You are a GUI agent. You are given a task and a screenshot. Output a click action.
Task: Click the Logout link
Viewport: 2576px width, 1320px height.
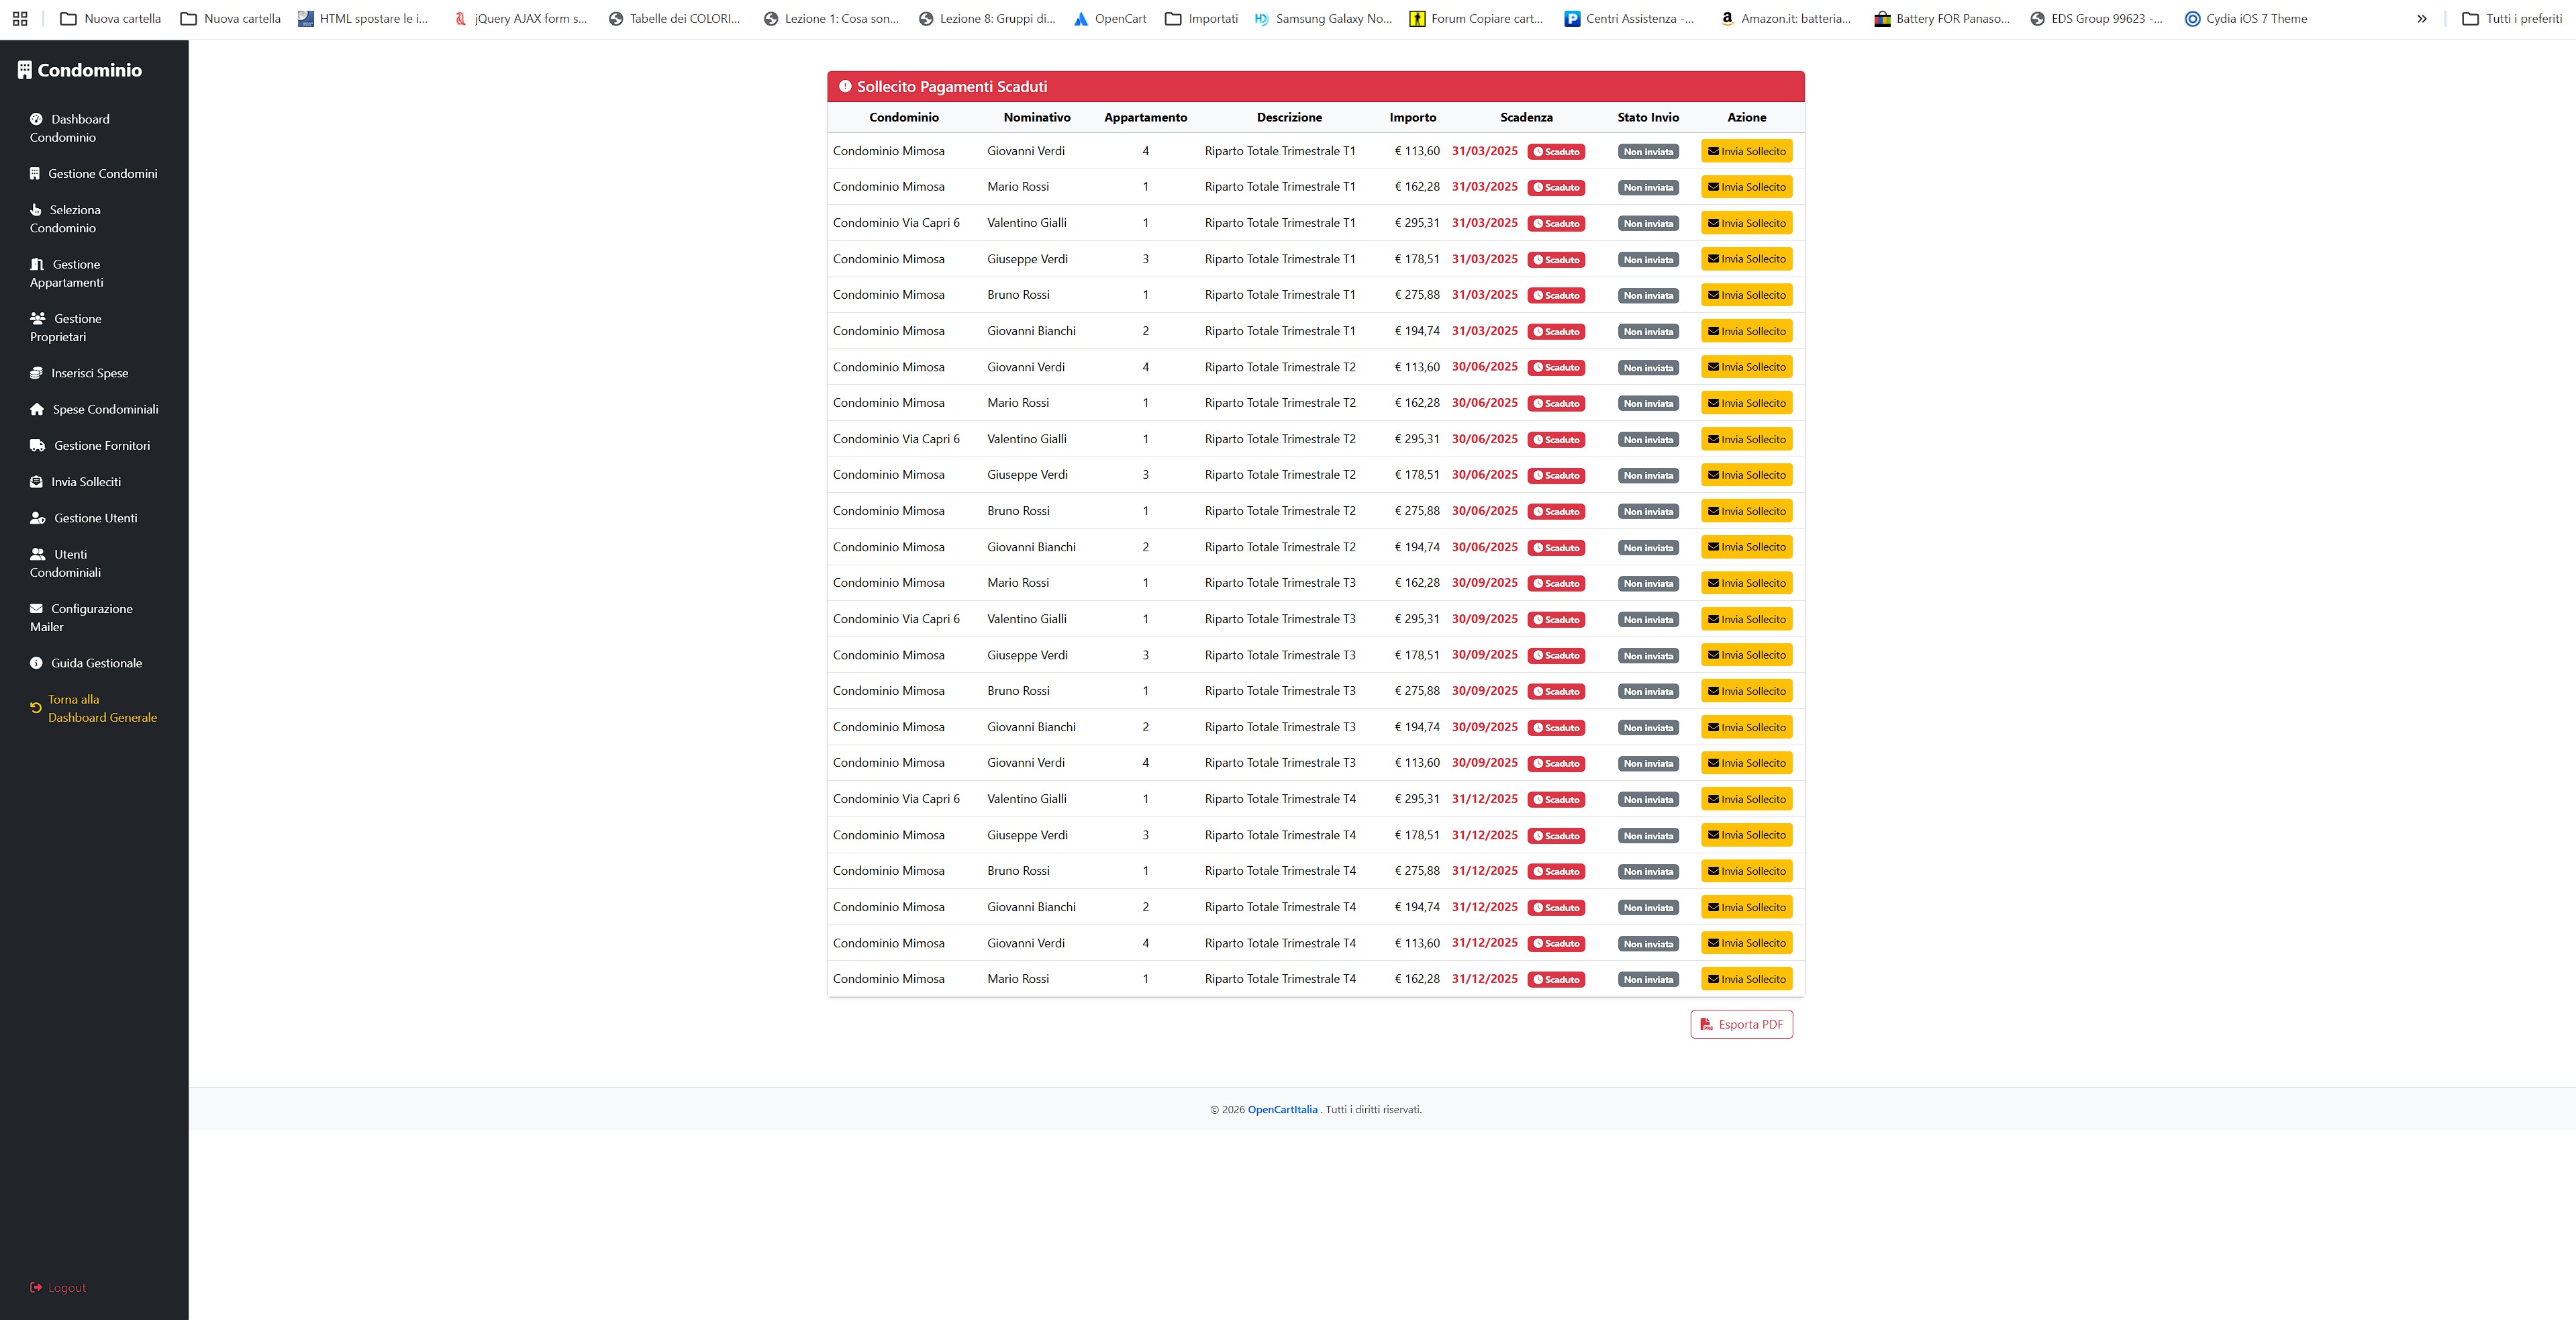click(x=66, y=1288)
